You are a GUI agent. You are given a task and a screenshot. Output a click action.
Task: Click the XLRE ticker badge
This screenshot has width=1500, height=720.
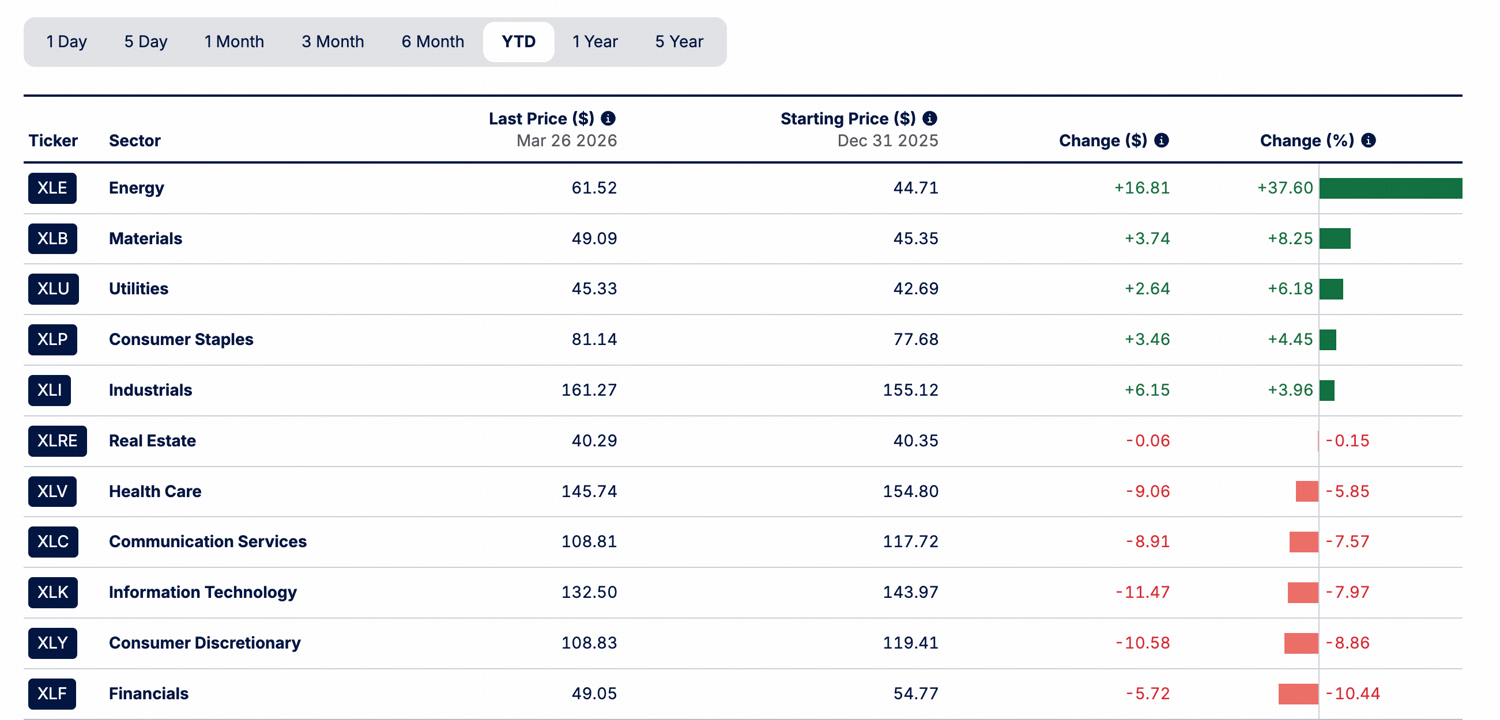pos(57,441)
